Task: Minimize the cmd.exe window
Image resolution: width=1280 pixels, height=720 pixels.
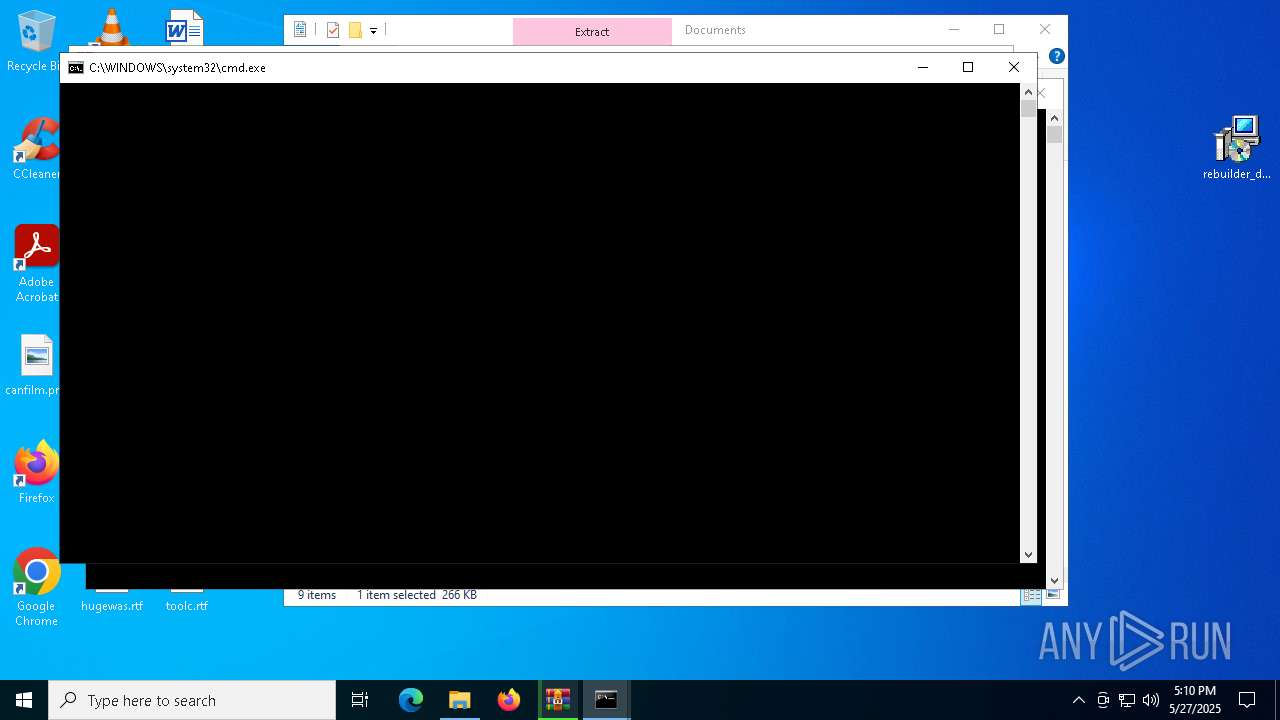Action: (x=923, y=67)
